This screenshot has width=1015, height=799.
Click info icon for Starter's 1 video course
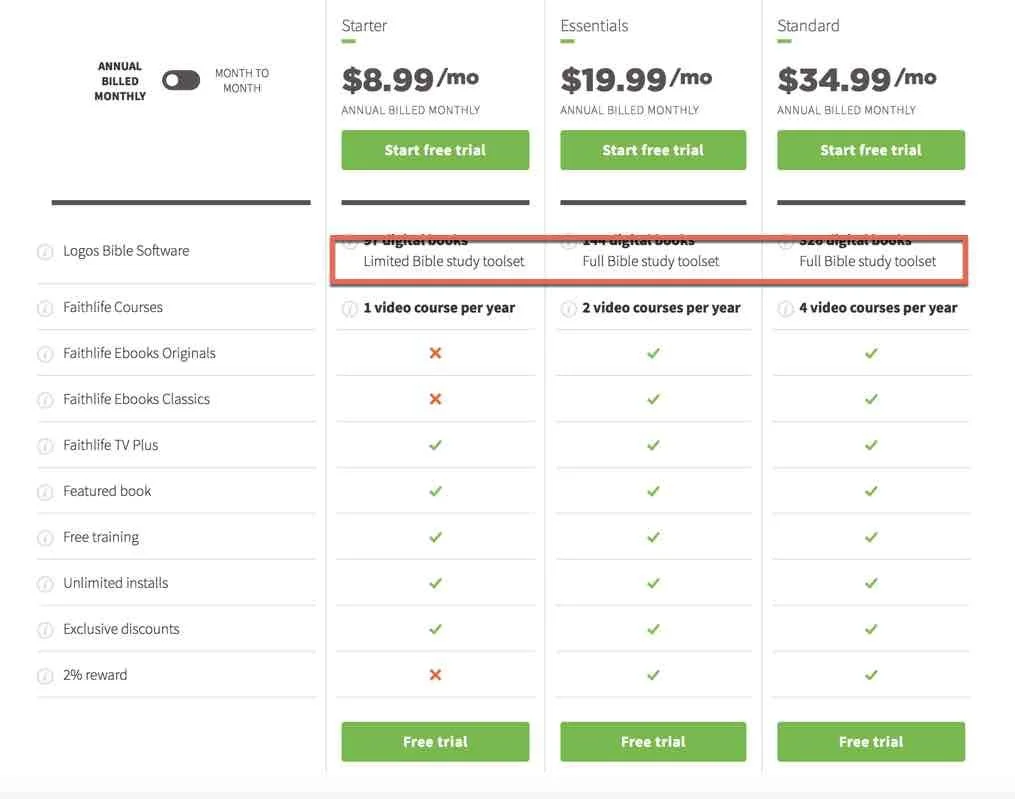349,308
